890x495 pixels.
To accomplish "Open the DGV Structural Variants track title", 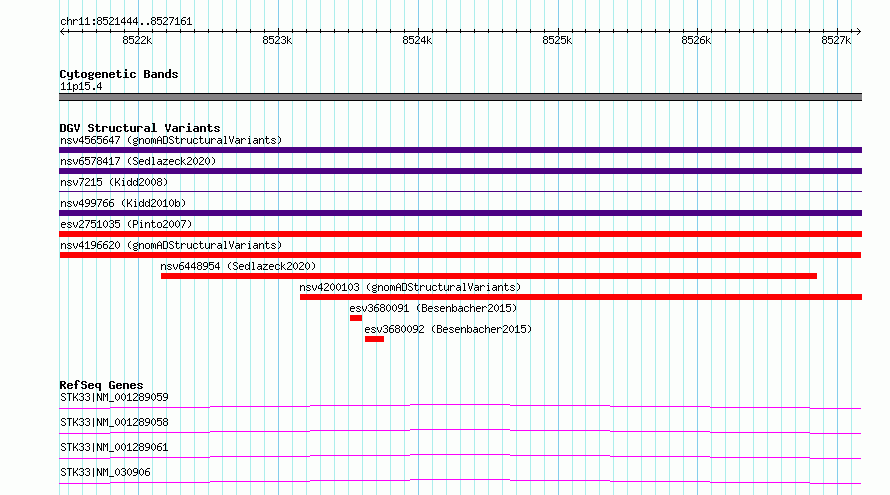I will pos(140,128).
